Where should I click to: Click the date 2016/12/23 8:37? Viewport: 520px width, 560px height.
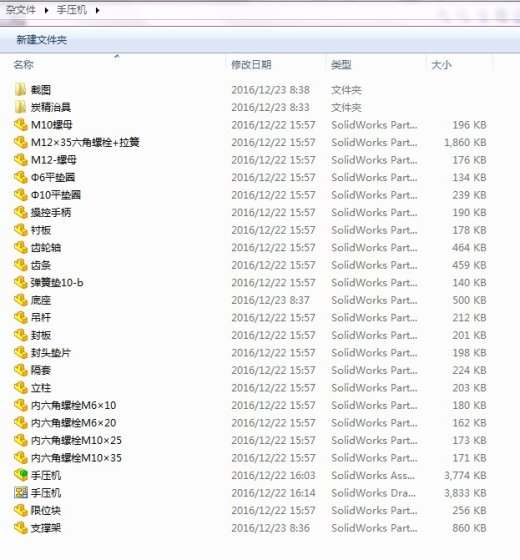coord(270,300)
